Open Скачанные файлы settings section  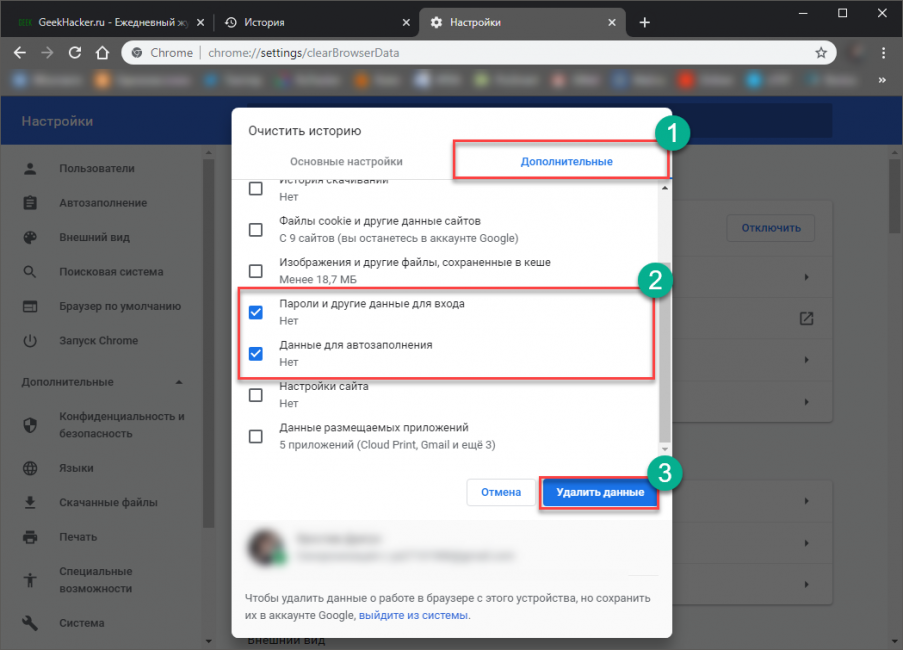[108, 503]
